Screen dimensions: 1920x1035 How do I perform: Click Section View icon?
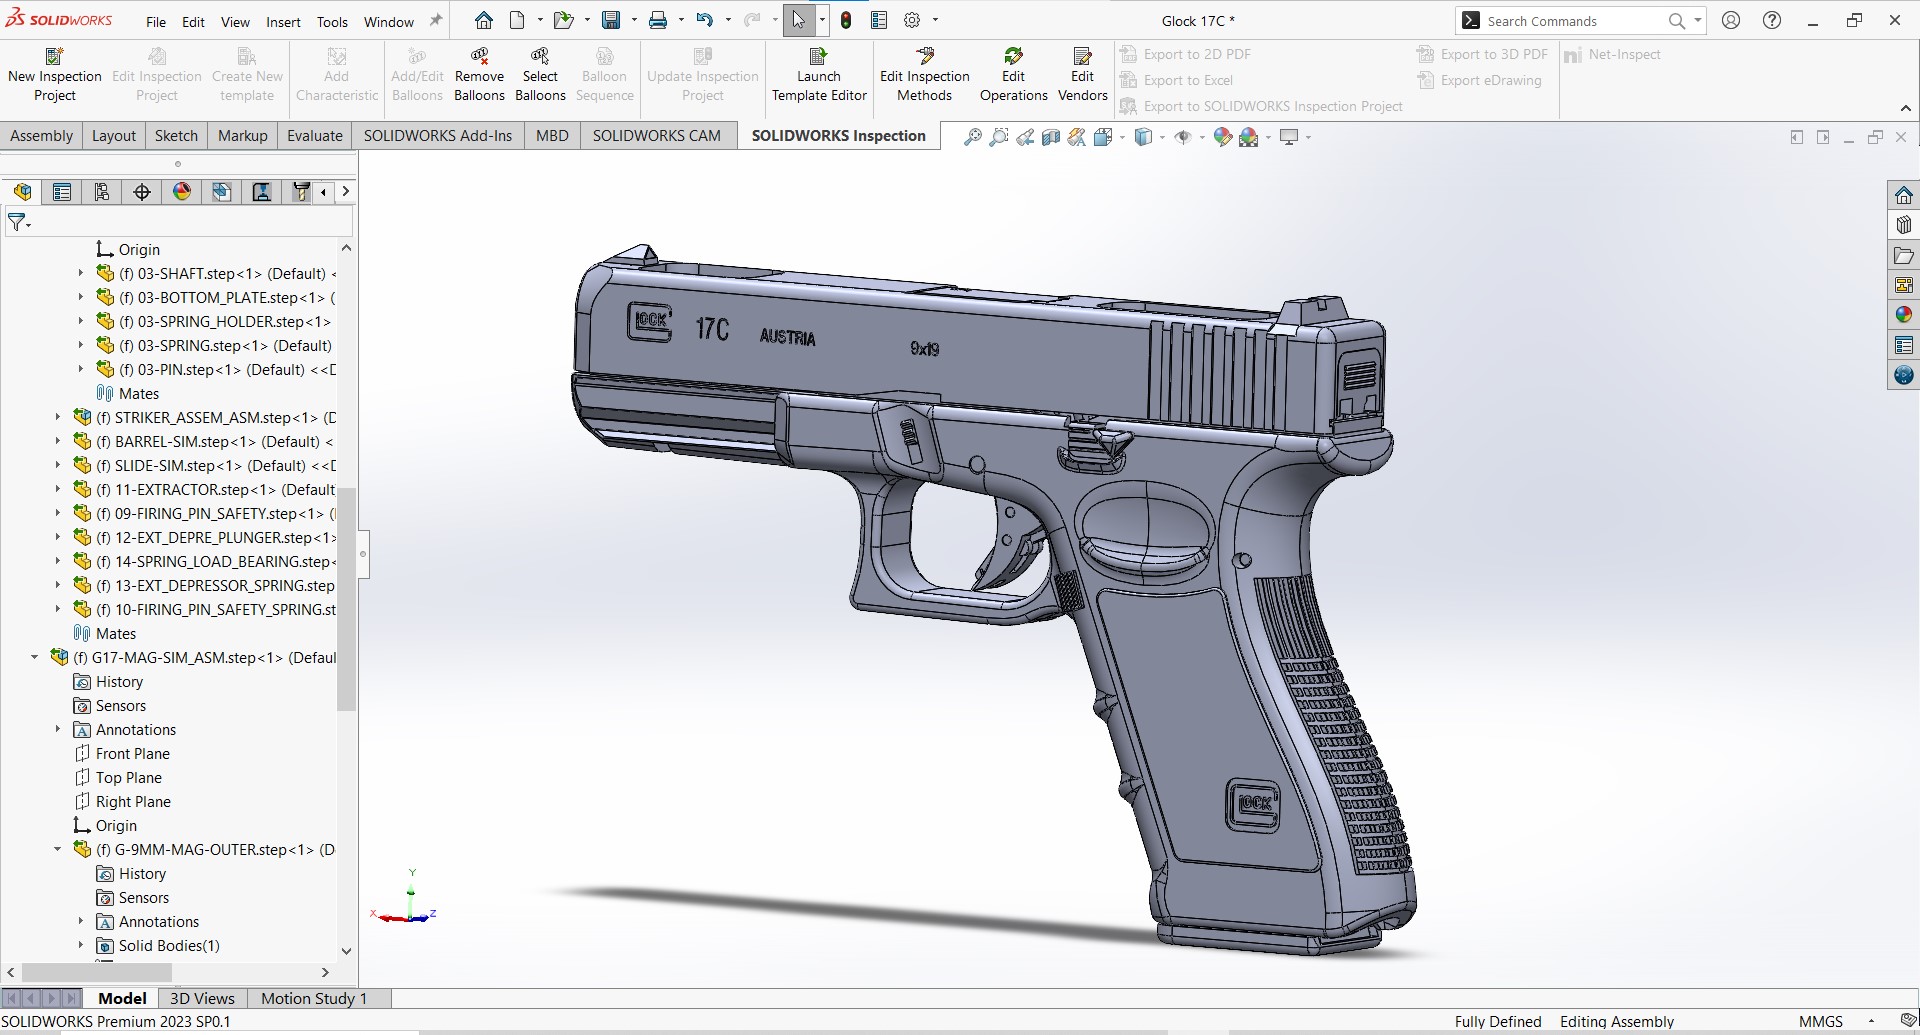pyautogui.click(x=1051, y=137)
